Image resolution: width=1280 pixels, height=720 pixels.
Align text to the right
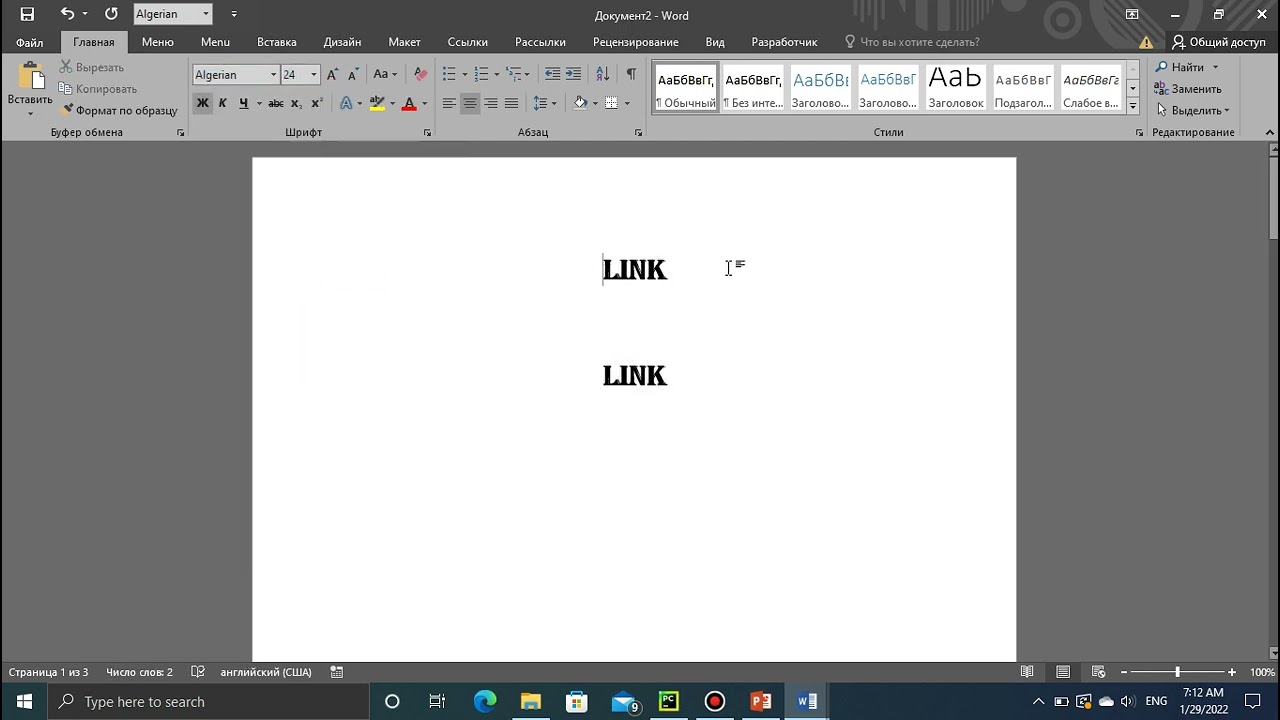pos(491,103)
